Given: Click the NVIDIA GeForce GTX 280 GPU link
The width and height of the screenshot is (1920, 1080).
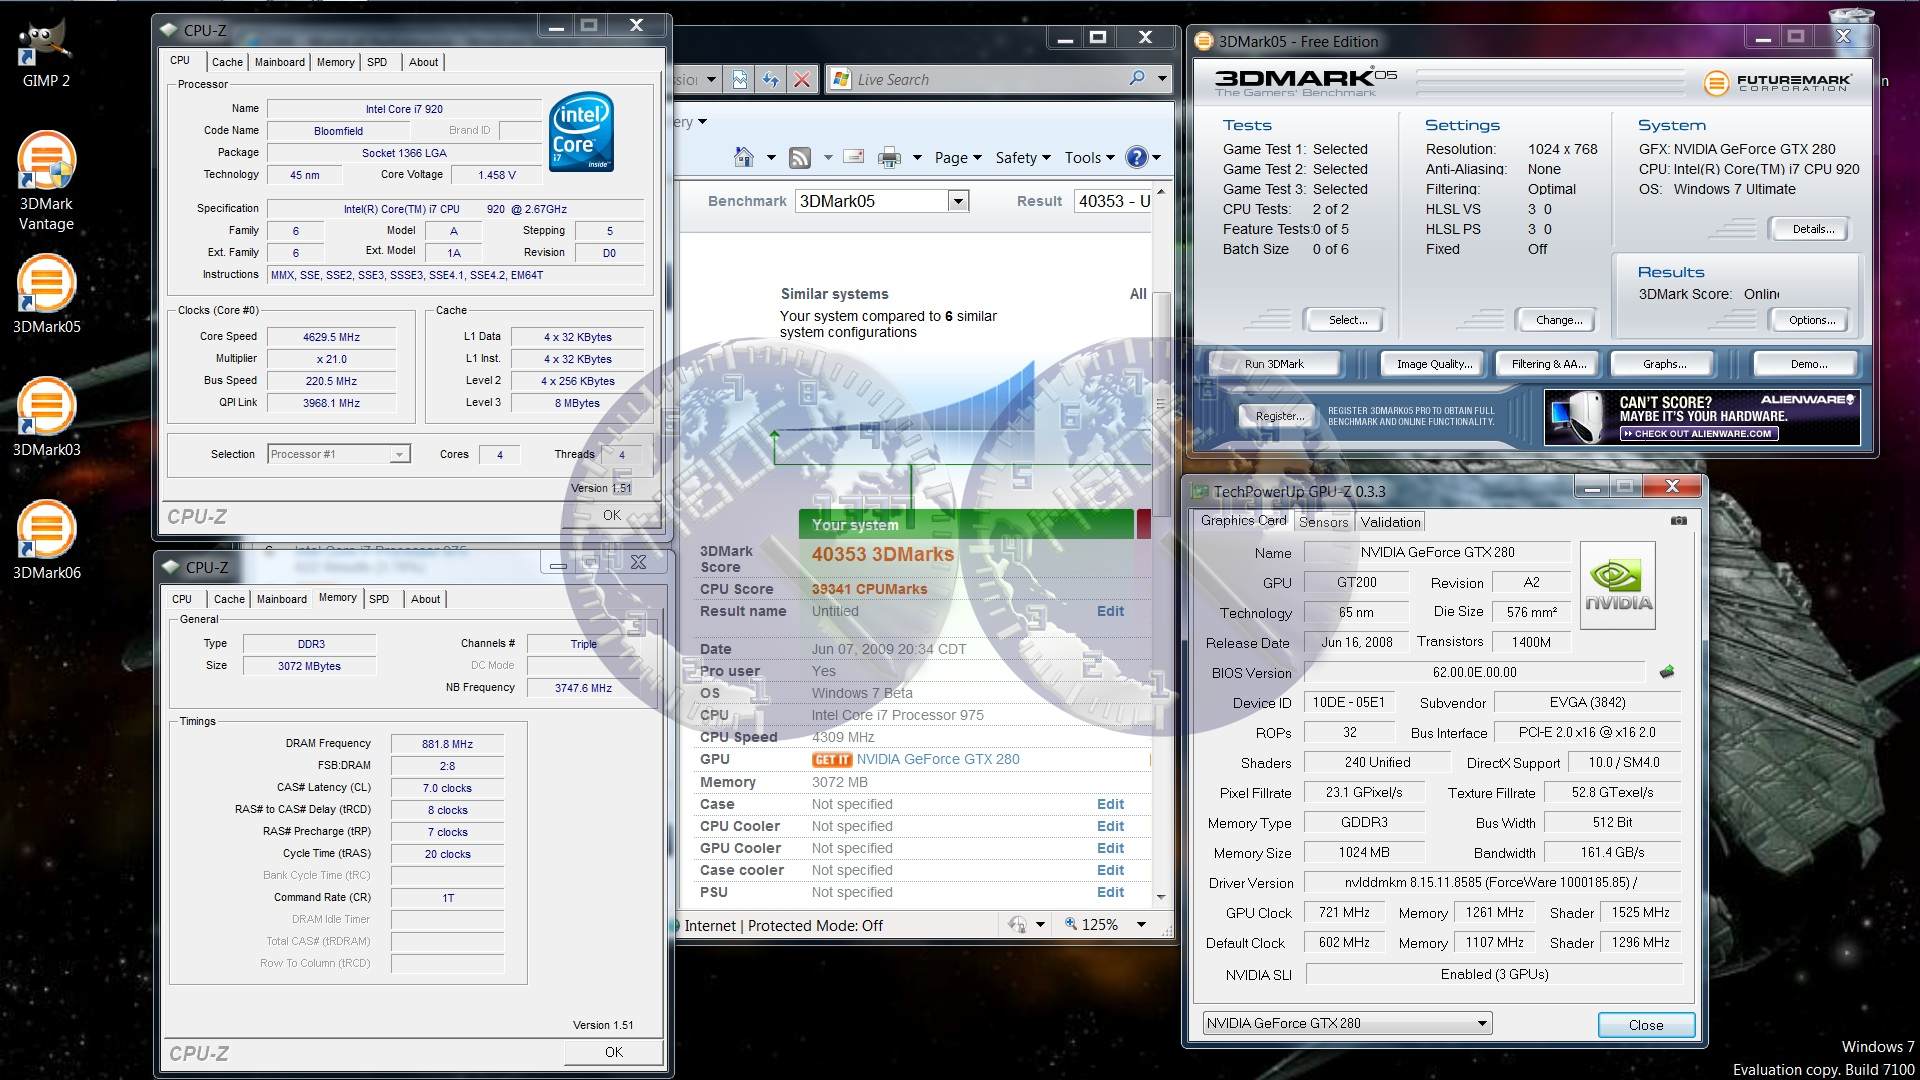Looking at the screenshot, I should [x=937, y=759].
